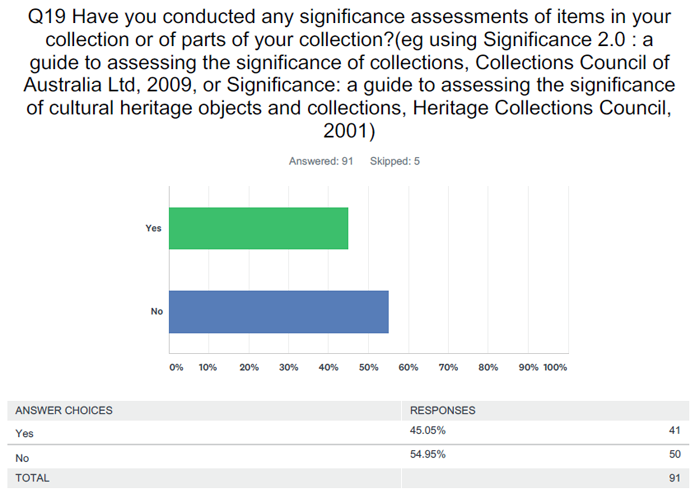Select the Yes axis label
This screenshot has width=700, height=498.
[153, 228]
